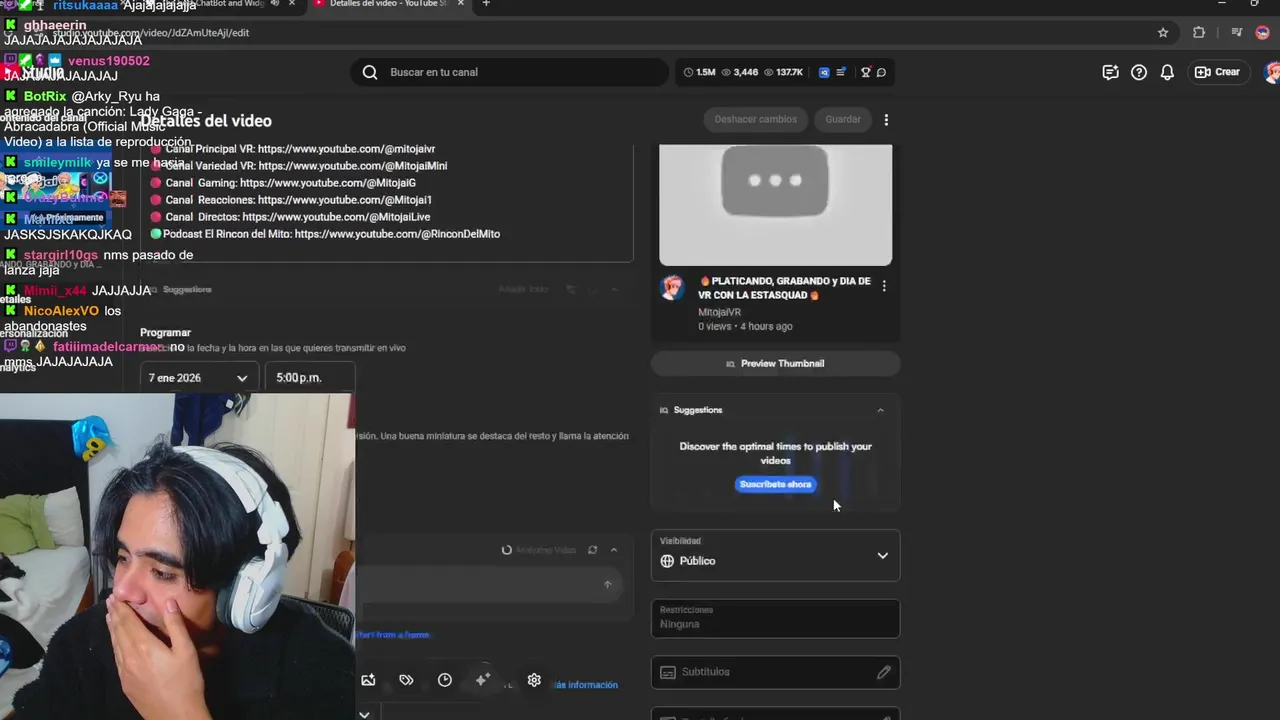Open the browser extensions puzzle icon
1280x720 pixels.
1199,33
